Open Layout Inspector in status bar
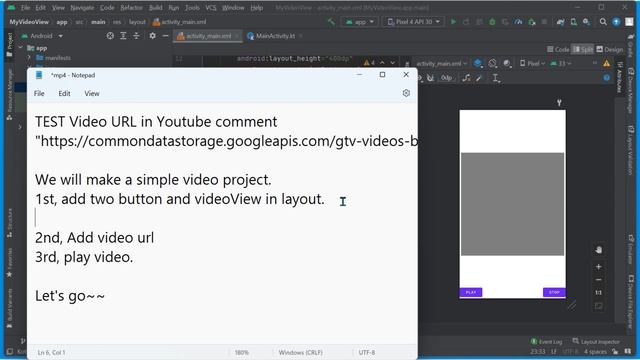This screenshot has width=640, height=360. click(x=596, y=341)
